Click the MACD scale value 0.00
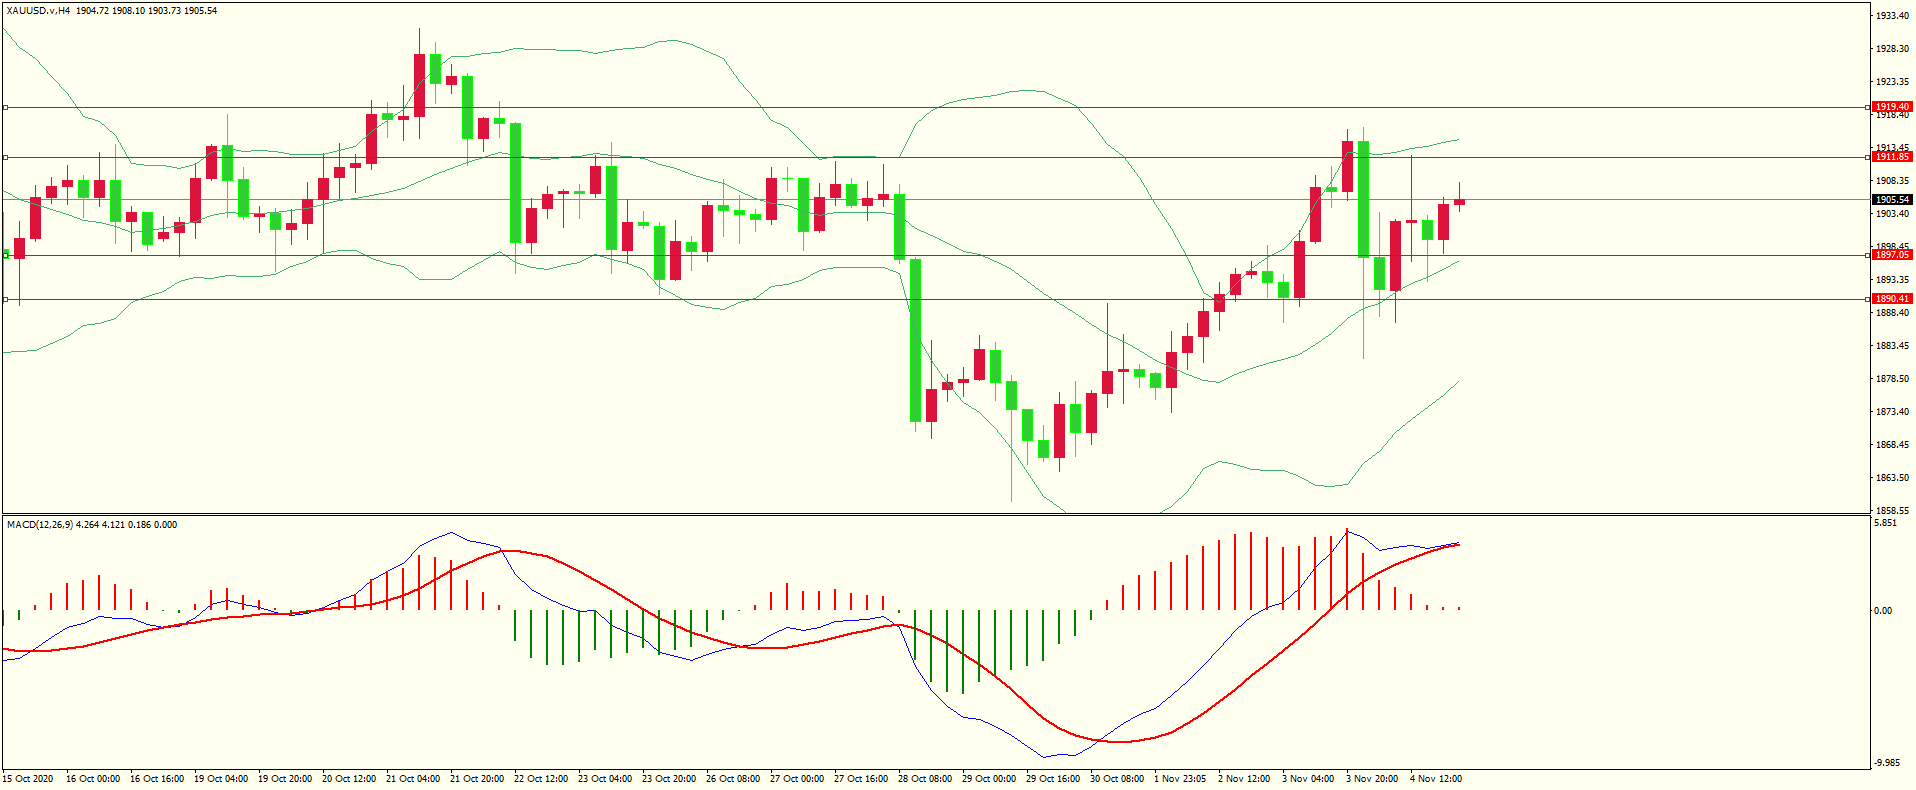Viewport: 1916px width, 790px height. point(1883,611)
